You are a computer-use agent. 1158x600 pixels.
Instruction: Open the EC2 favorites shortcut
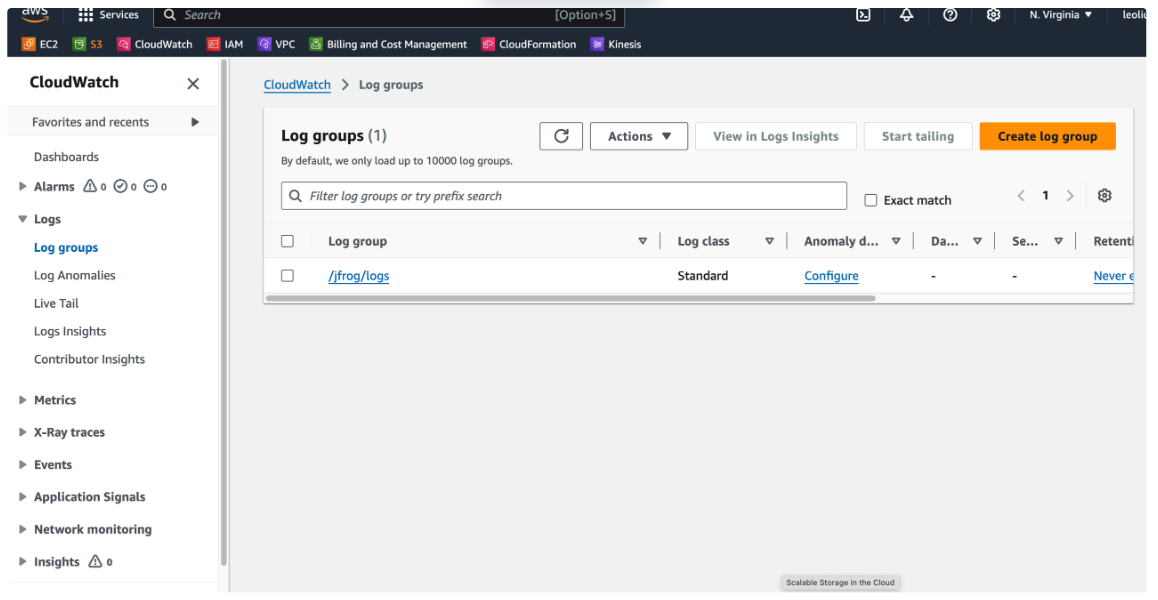tap(38, 44)
